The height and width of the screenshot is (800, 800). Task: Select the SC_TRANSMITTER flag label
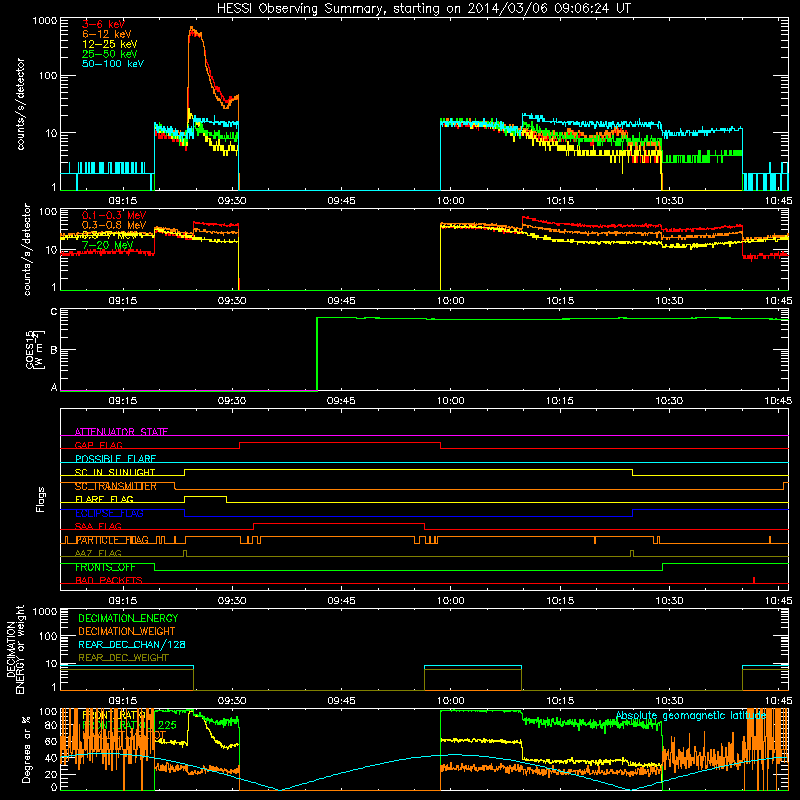point(116,486)
